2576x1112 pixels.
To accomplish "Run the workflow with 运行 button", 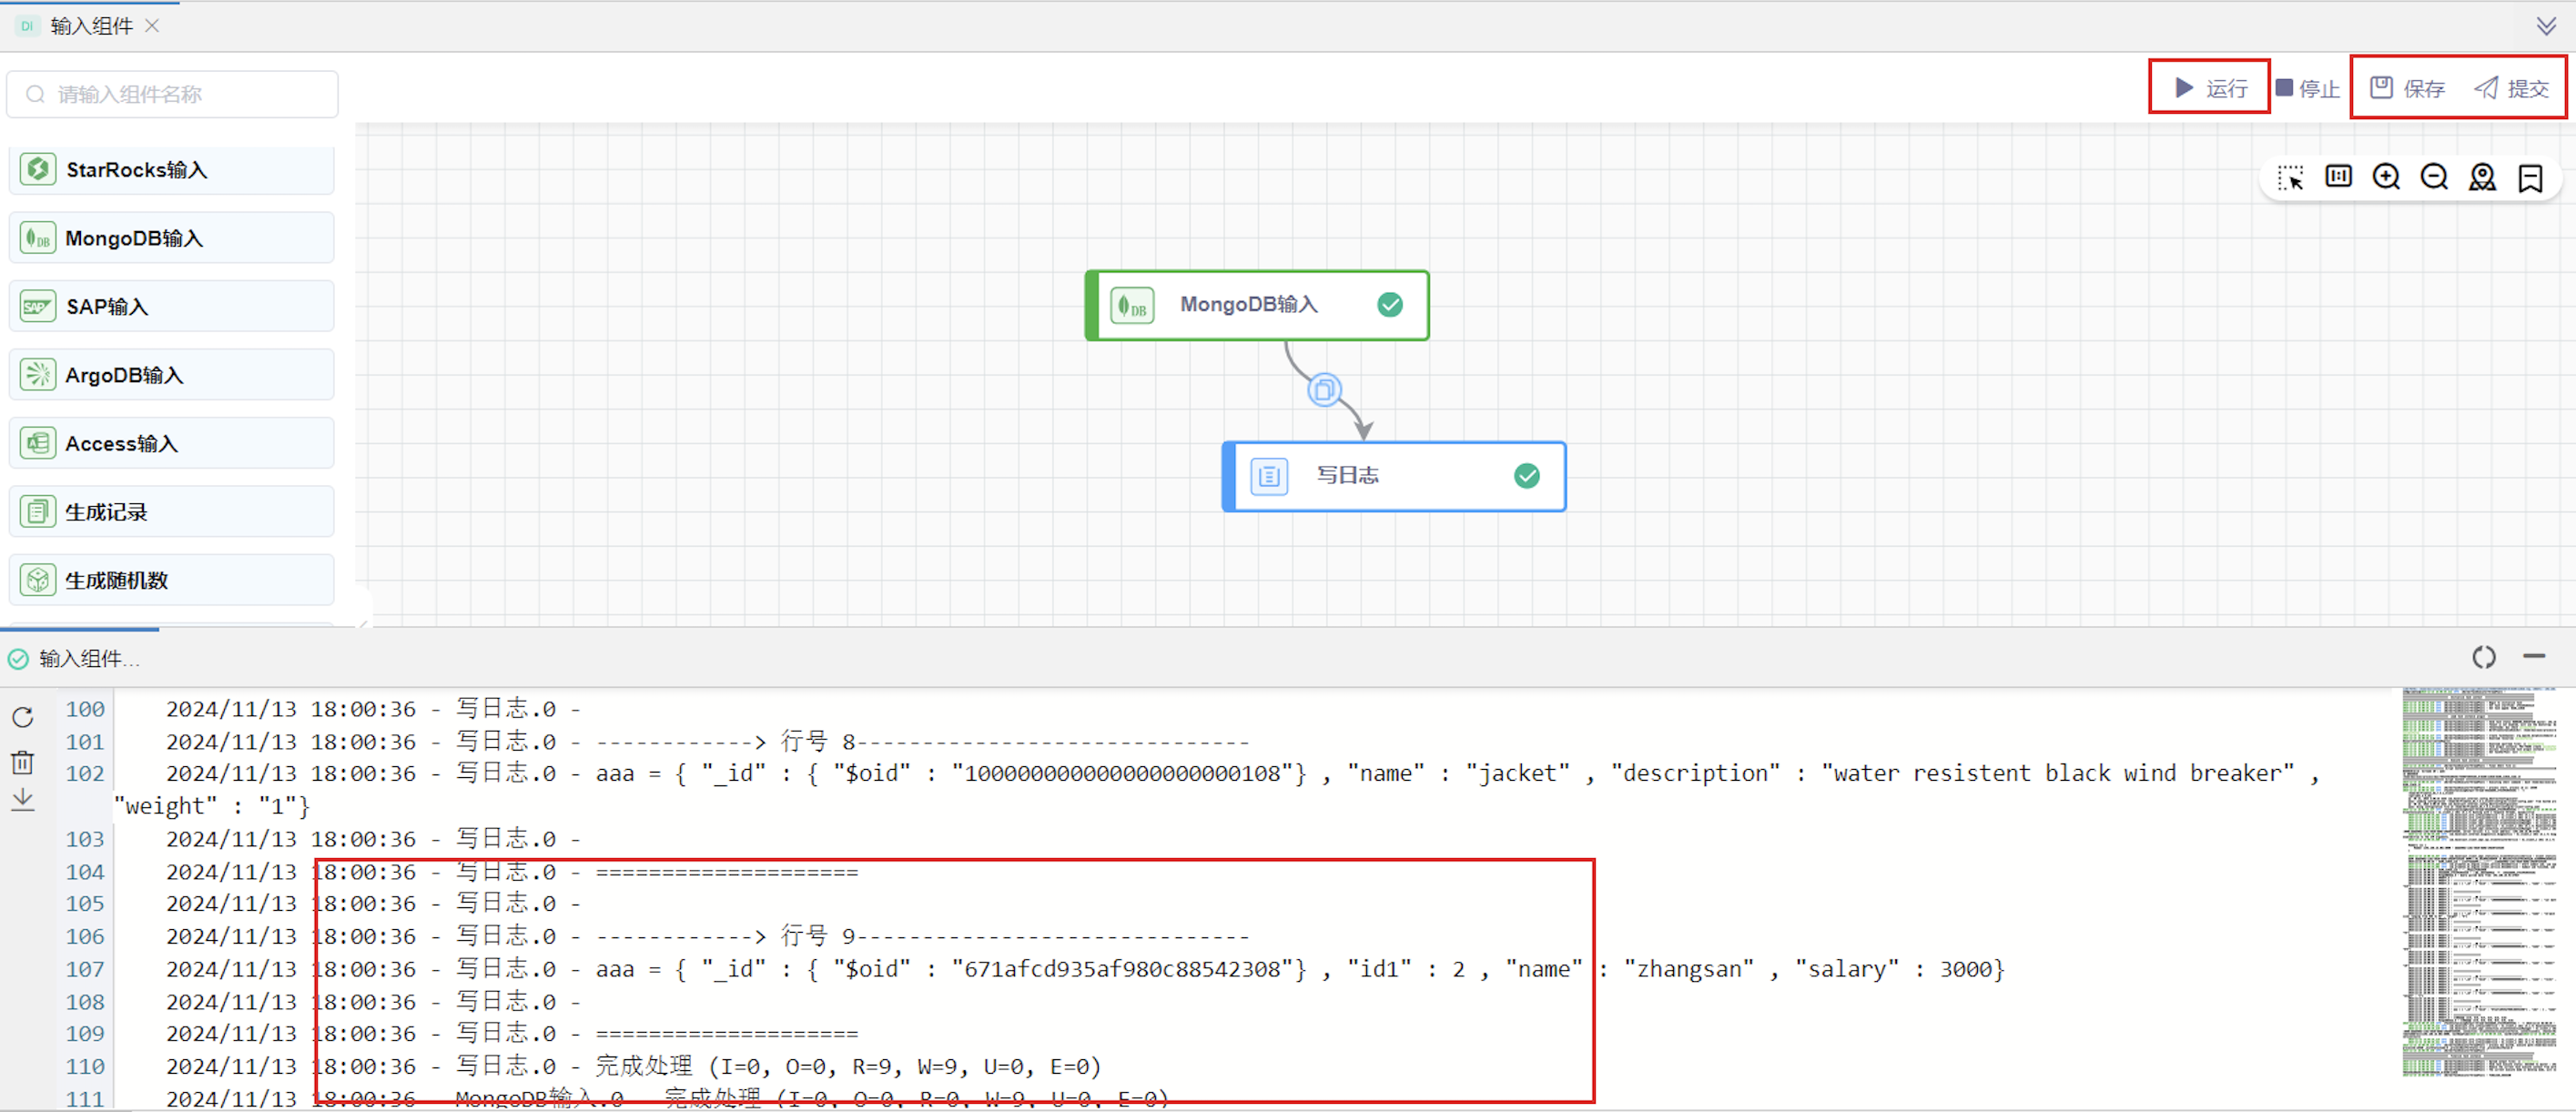I will click(x=2210, y=88).
